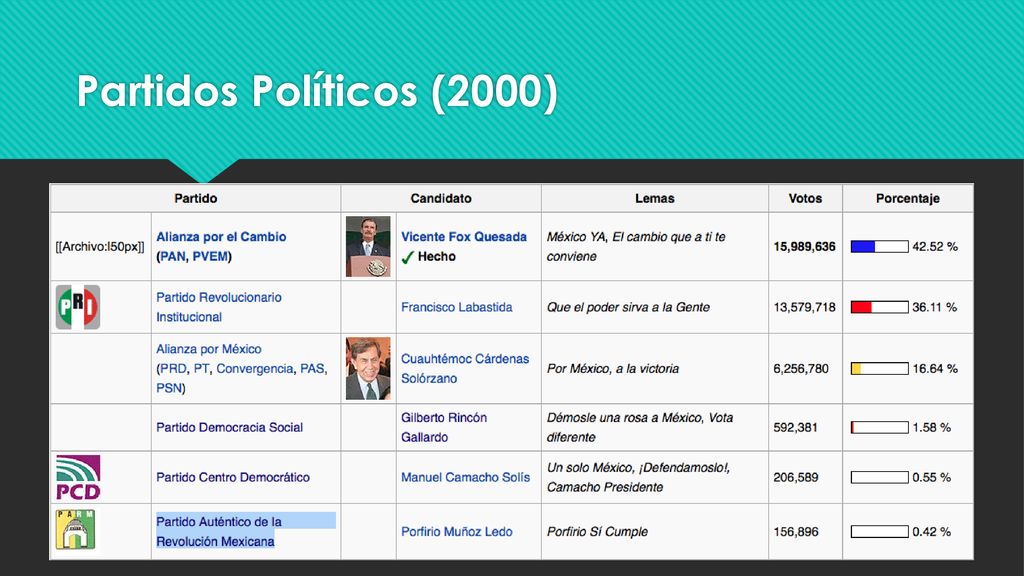The height and width of the screenshot is (576, 1024).
Task: Click the Candidato column header
Action: click(441, 199)
